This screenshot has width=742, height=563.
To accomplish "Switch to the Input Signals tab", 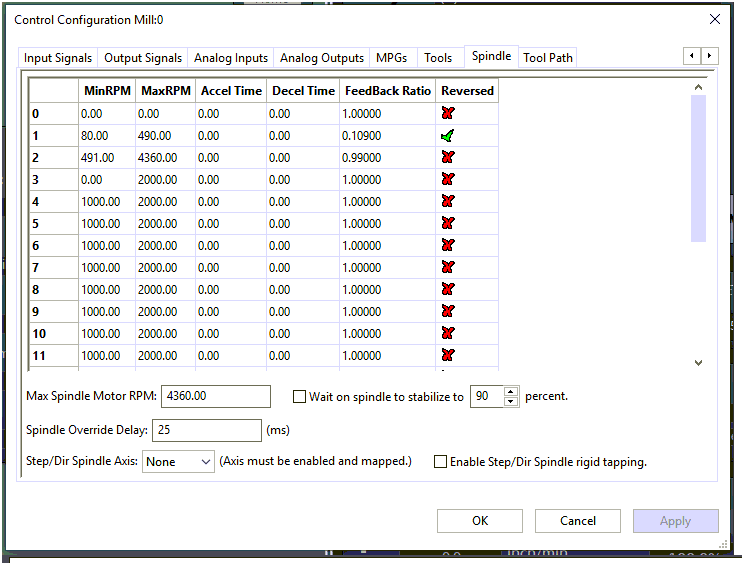I will coord(57,58).
